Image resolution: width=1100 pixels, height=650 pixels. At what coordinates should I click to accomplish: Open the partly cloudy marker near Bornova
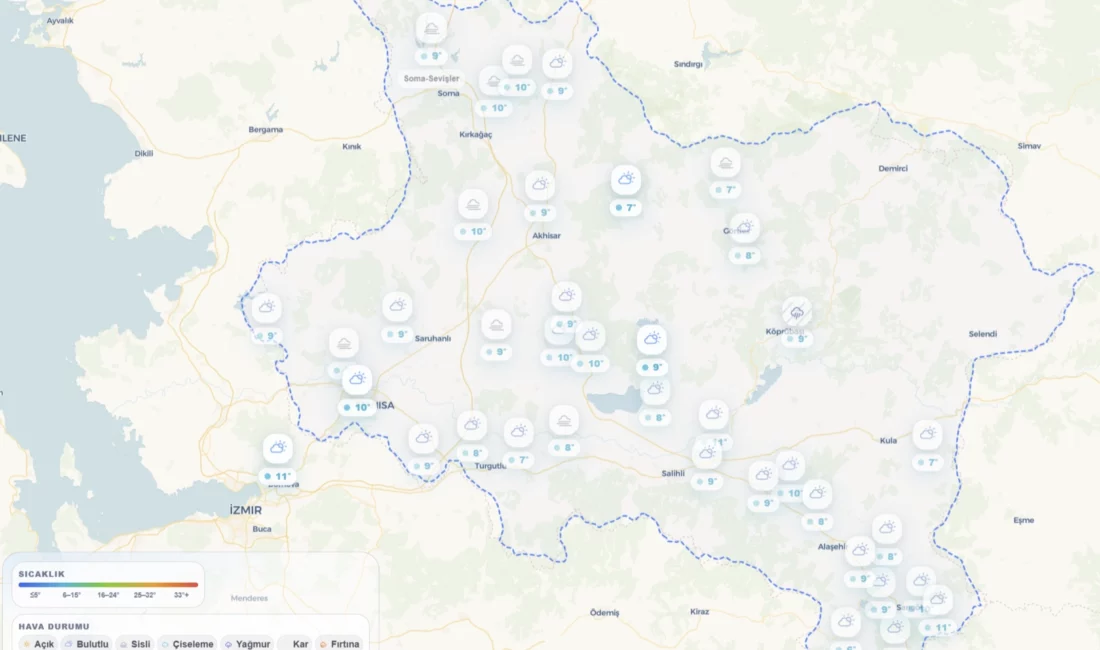pyautogui.click(x=278, y=449)
